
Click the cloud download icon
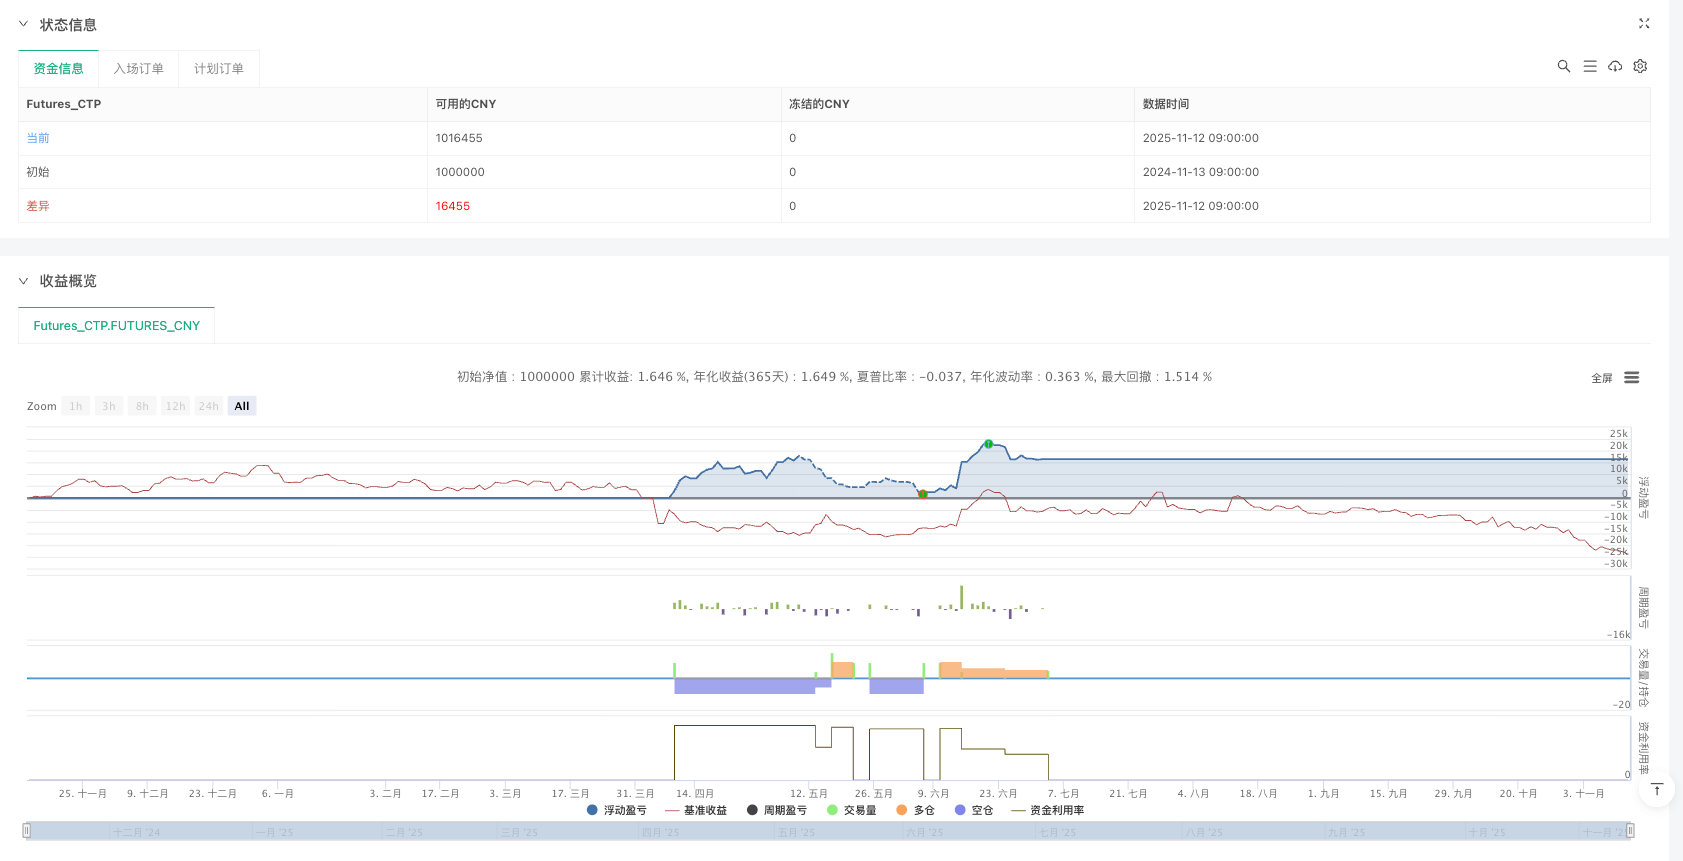[1615, 67]
